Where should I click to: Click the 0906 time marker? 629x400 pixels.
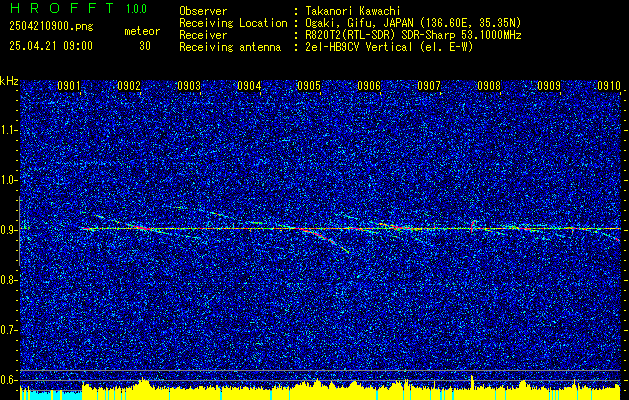369,85
